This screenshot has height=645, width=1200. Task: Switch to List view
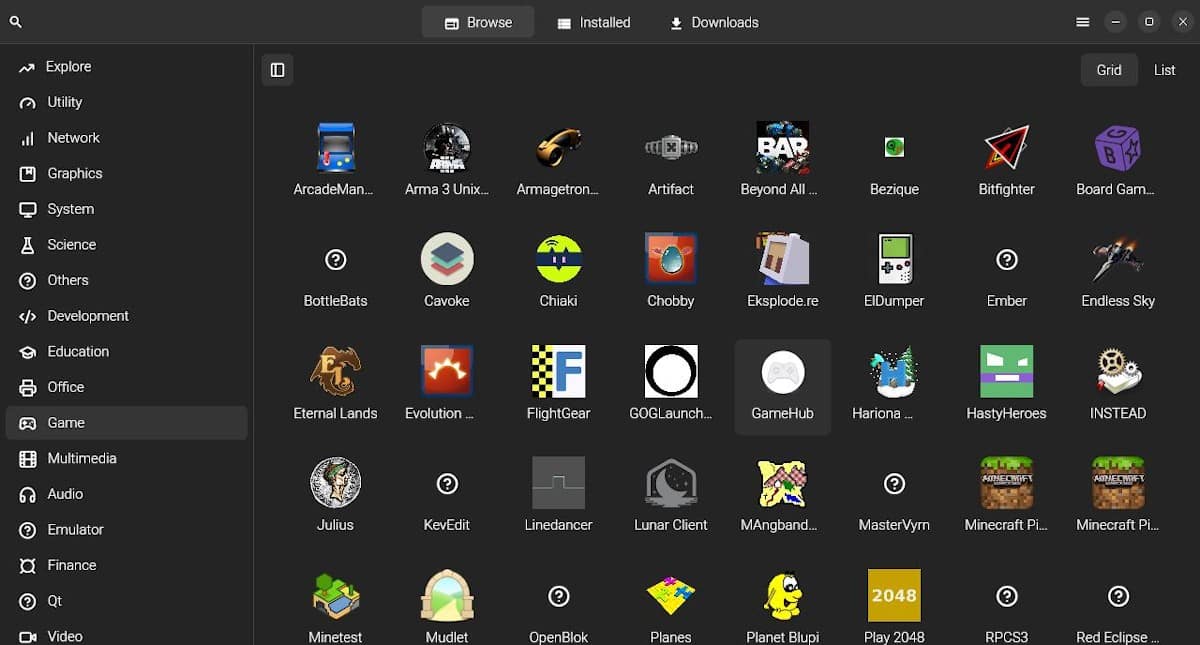pyautogui.click(x=1164, y=70)
